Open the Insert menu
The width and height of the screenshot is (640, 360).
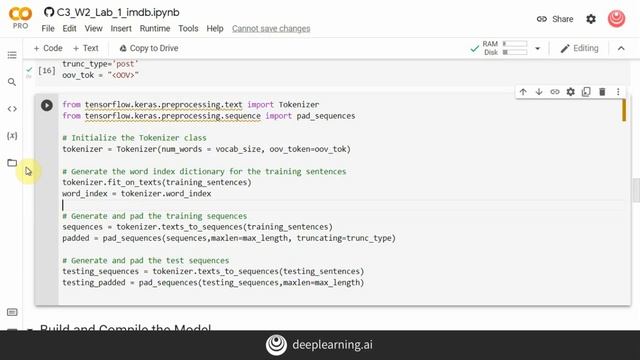121,29
